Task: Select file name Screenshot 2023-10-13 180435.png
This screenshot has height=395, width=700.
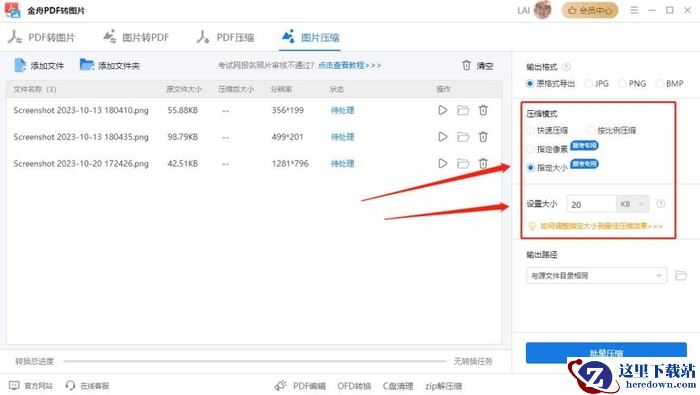Action: coord(81,137)
